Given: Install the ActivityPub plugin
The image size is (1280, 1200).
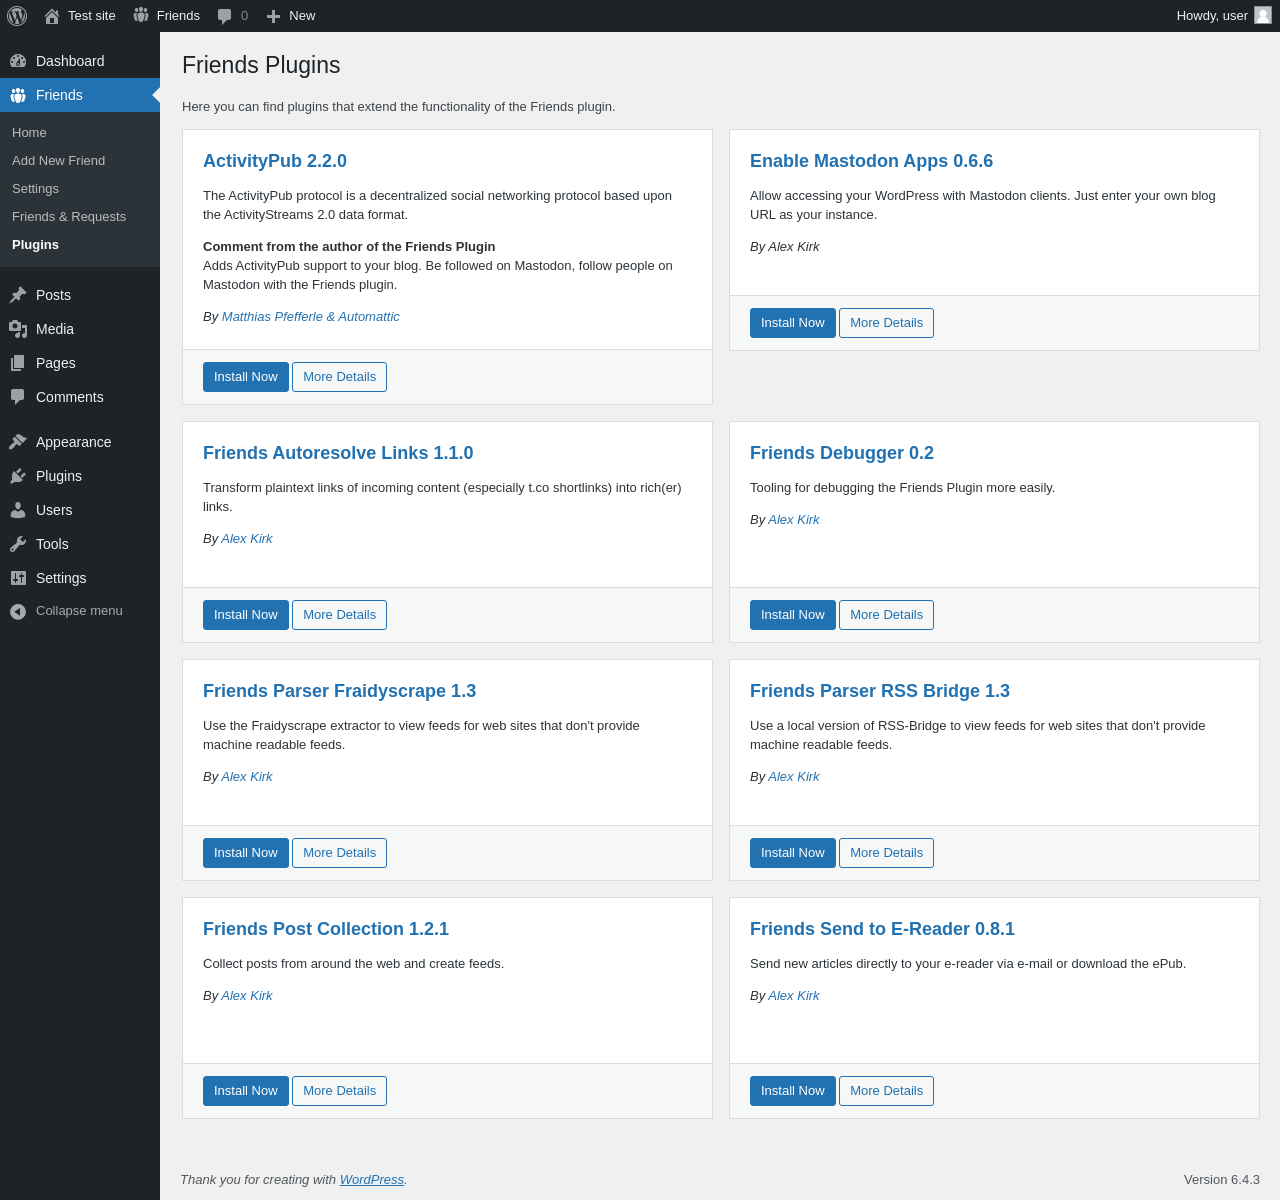Looking at the screenshot, I should [246, 377].
